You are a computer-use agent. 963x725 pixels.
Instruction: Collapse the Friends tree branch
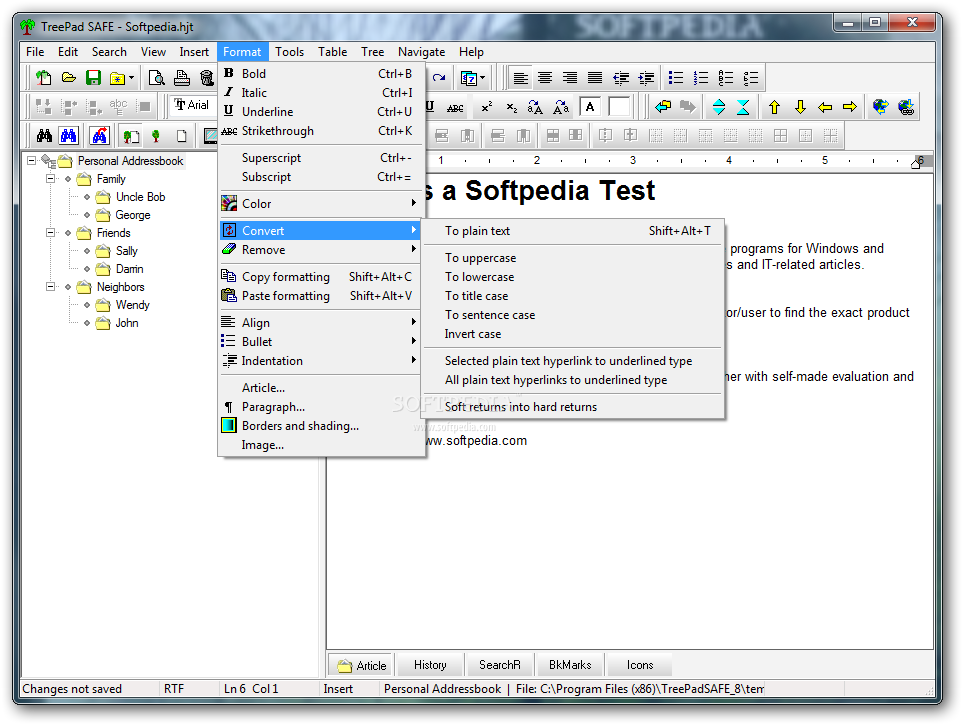click(x=50, y=233)
